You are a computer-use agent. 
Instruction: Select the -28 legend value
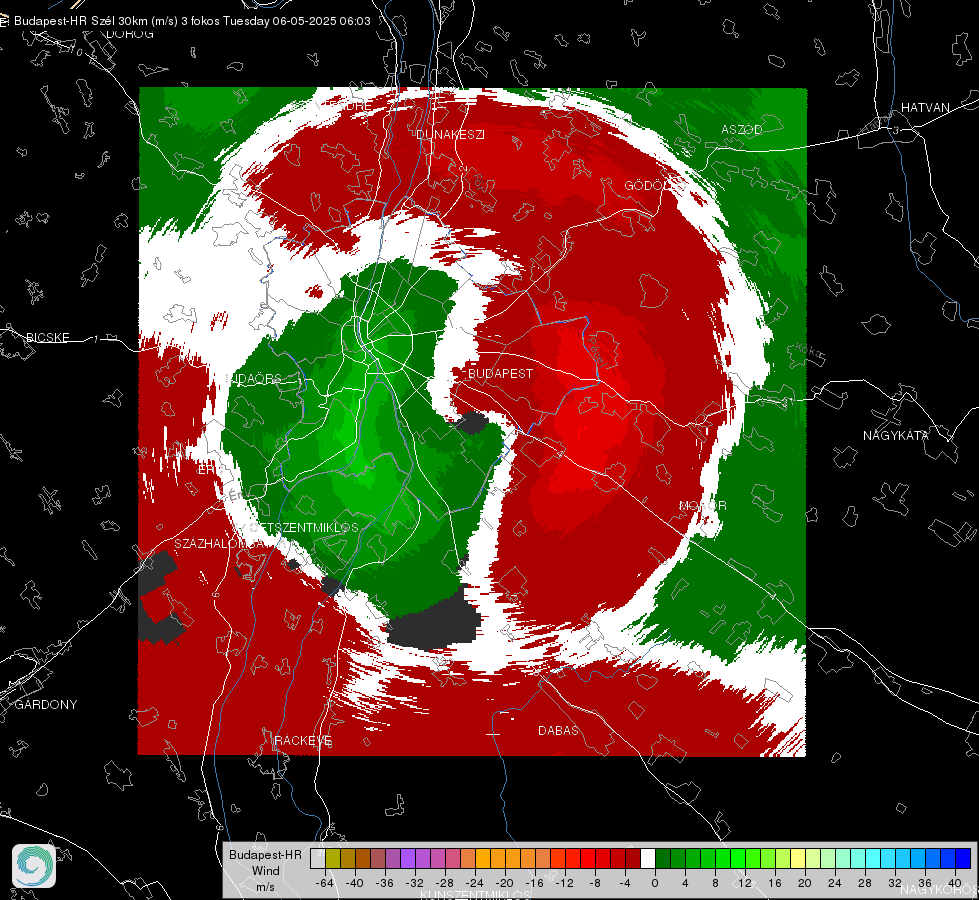pos(445,883)
